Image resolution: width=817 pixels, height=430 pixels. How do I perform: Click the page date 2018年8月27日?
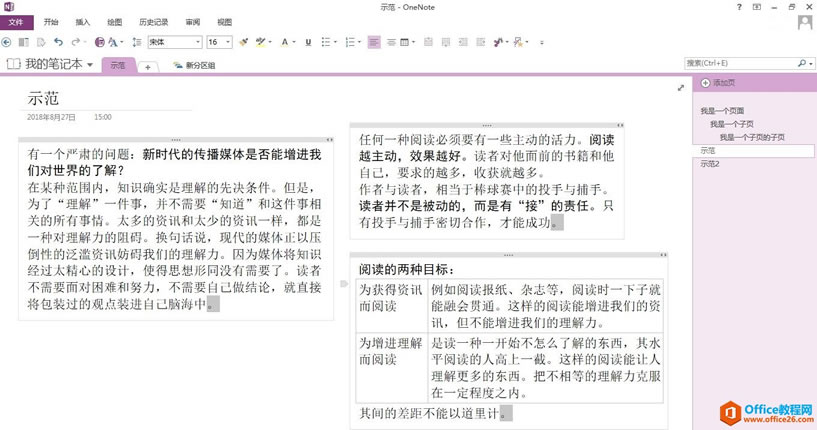[51, 117]
